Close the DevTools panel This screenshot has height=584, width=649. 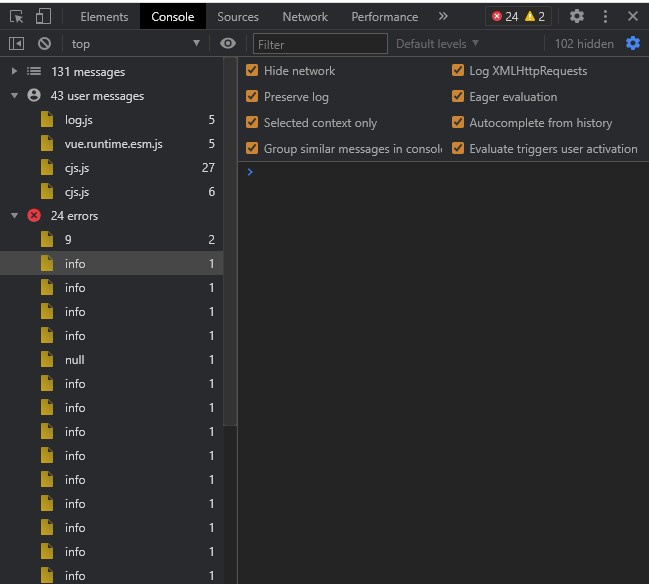[x=632, y=17]
